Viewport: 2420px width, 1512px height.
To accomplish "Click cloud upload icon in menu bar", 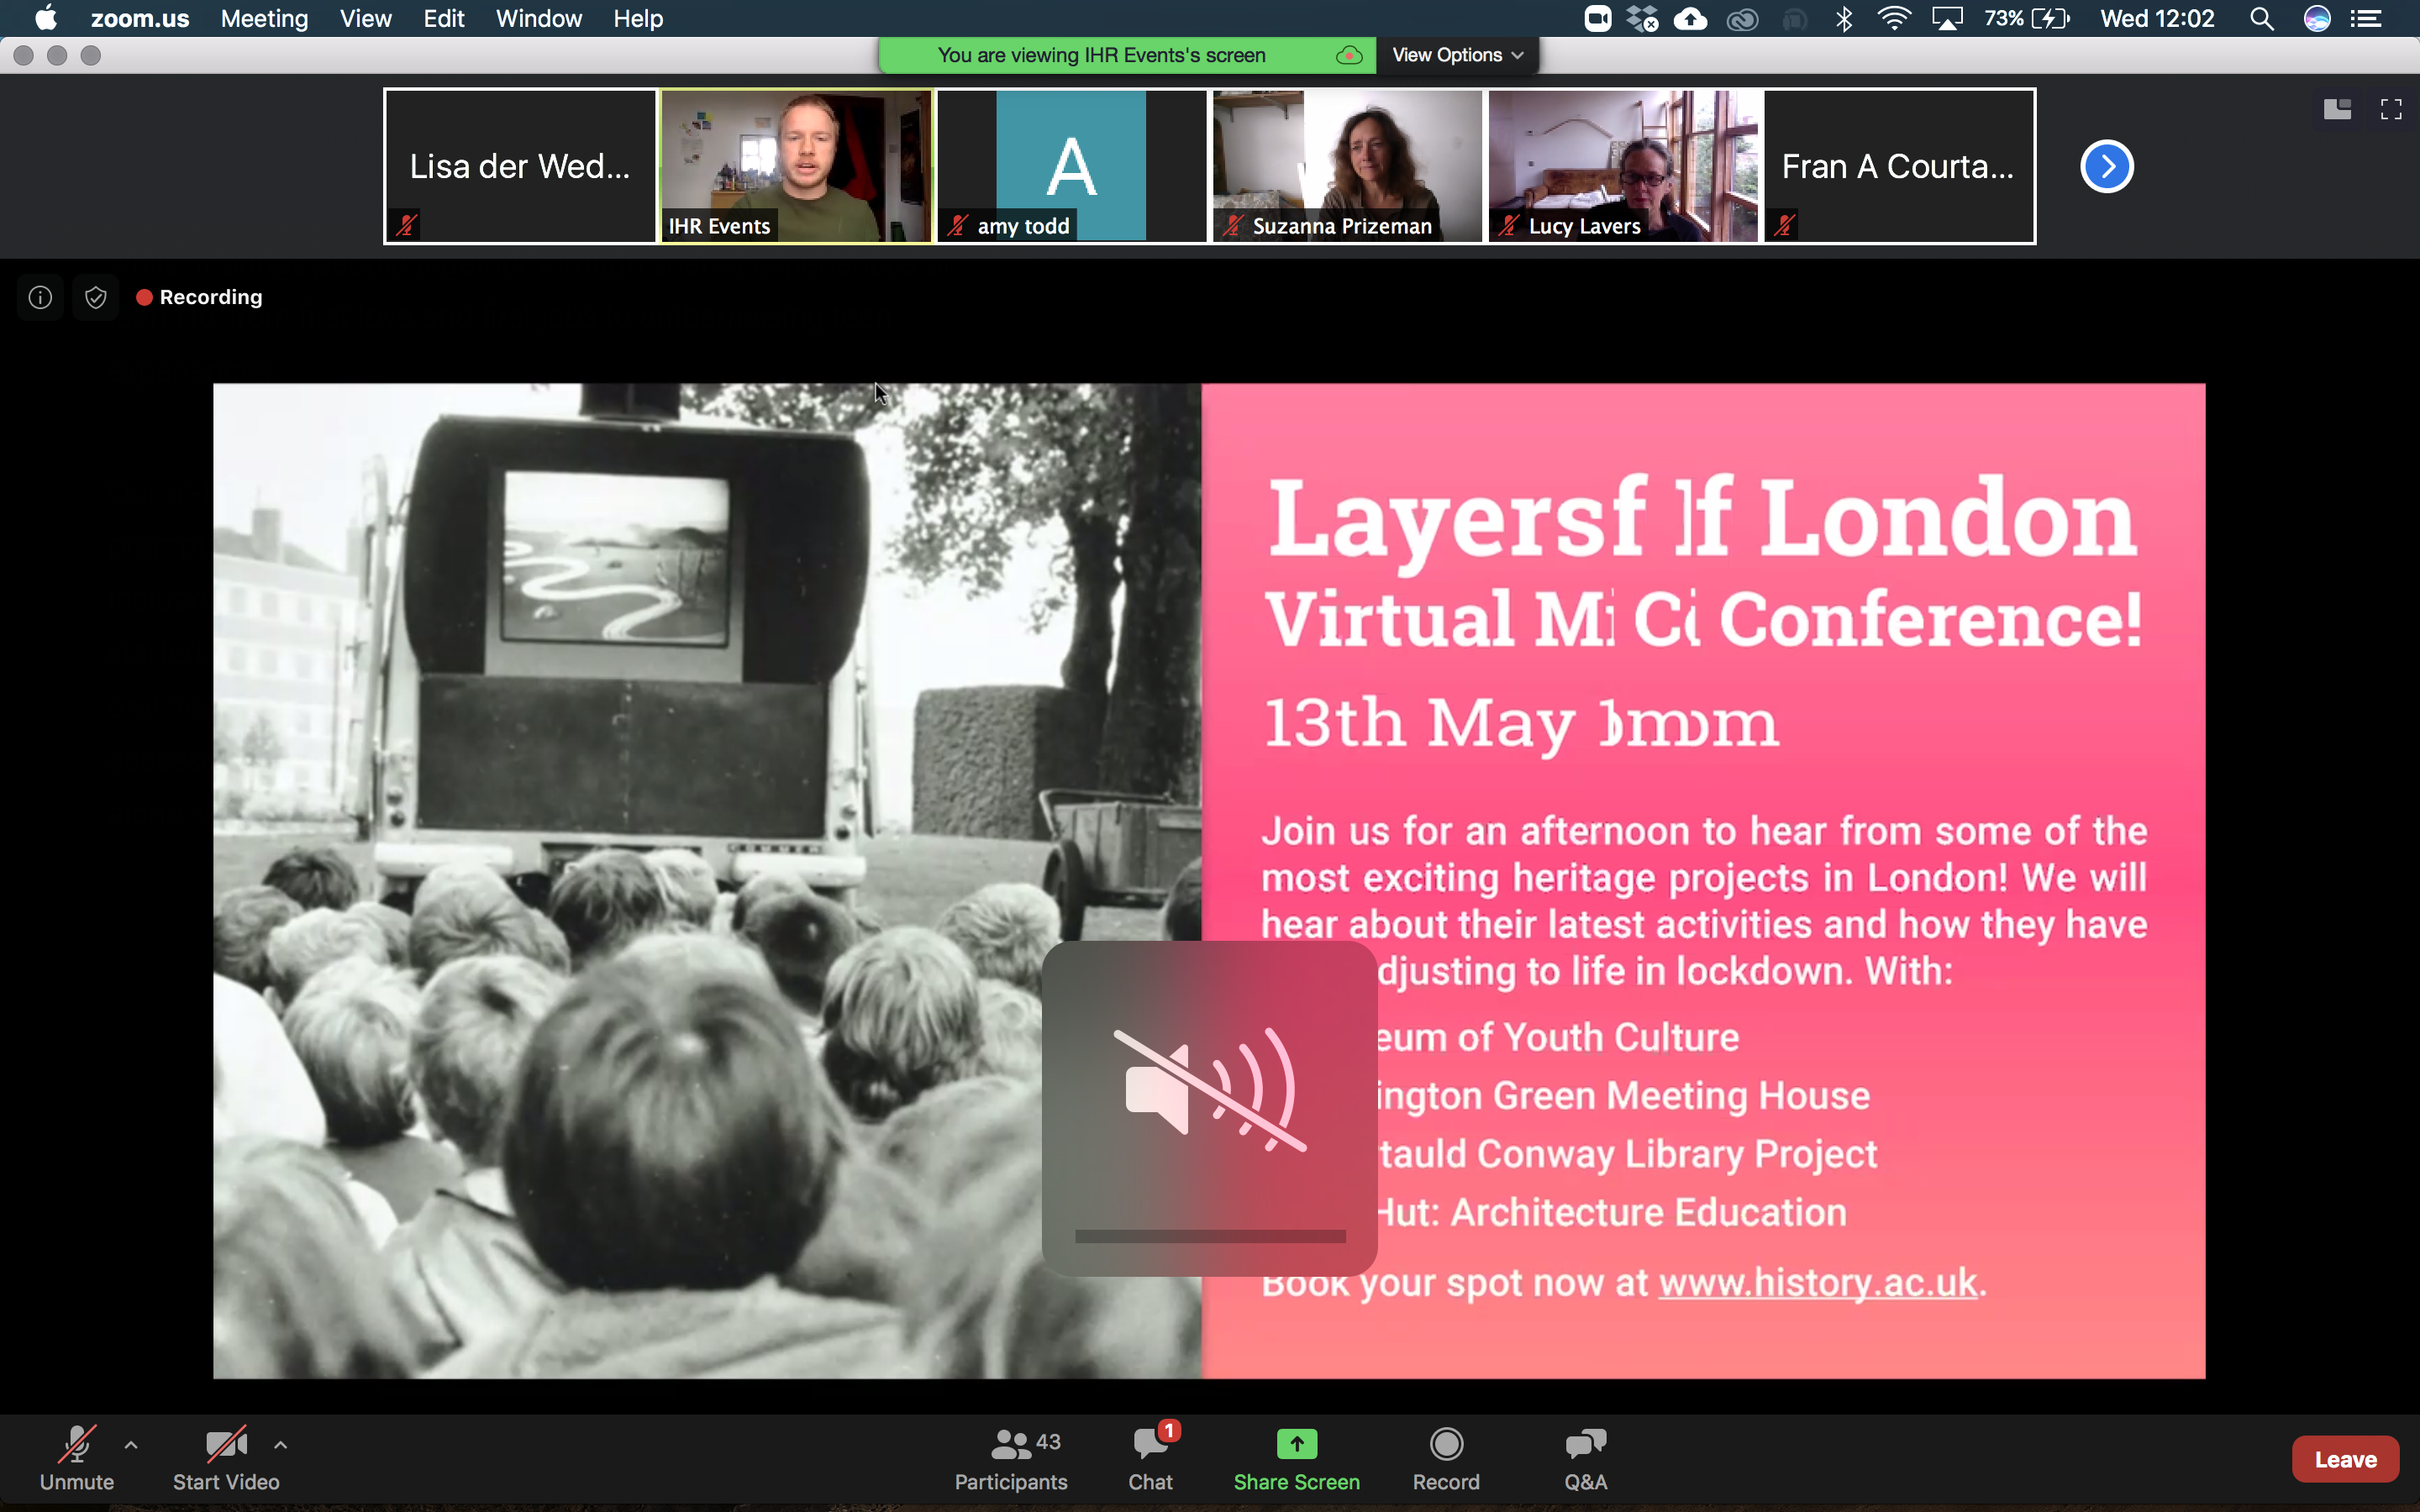I will (x=1691, y=18).
